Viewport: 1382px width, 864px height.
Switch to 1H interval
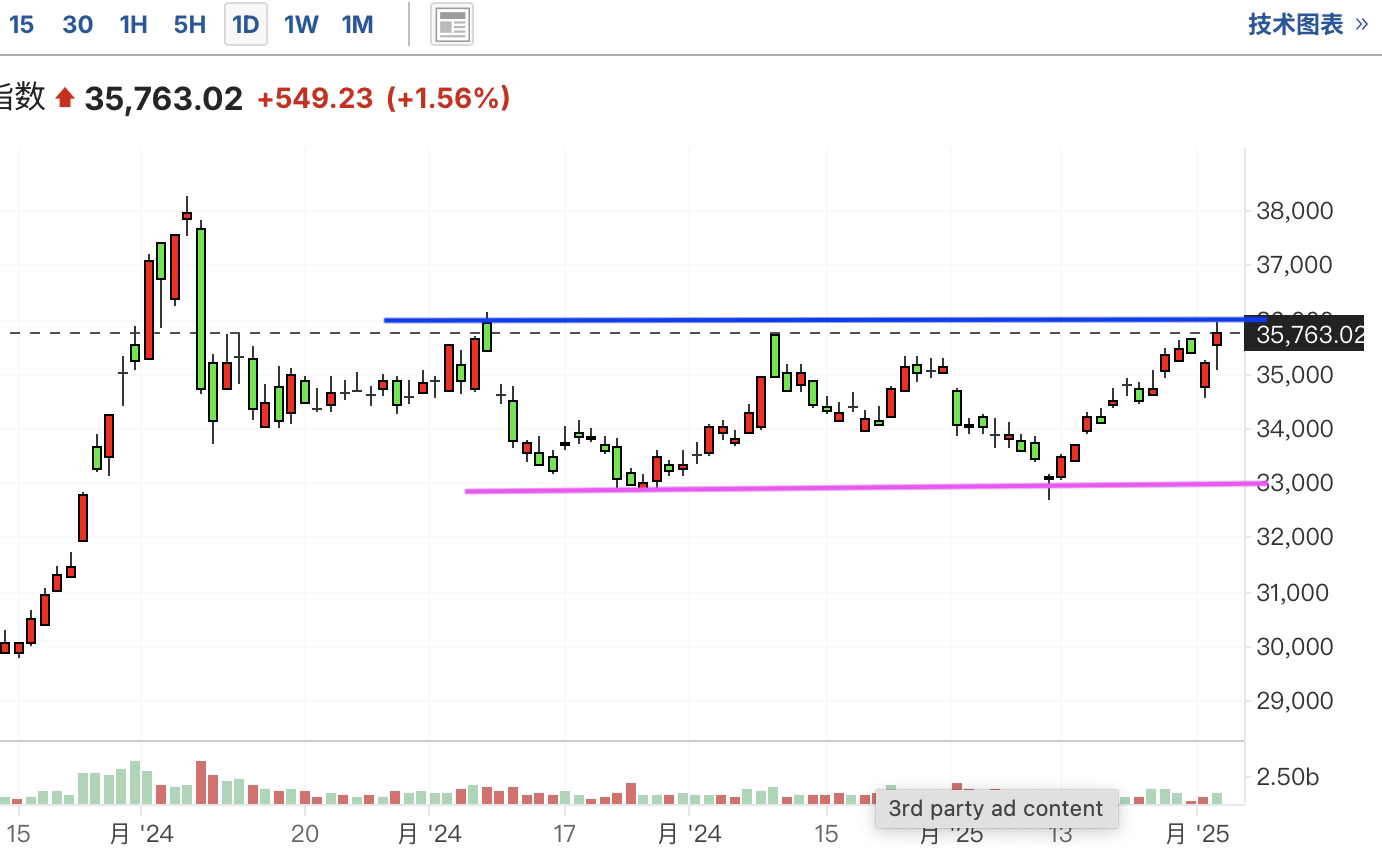click(x=133, y=24)
